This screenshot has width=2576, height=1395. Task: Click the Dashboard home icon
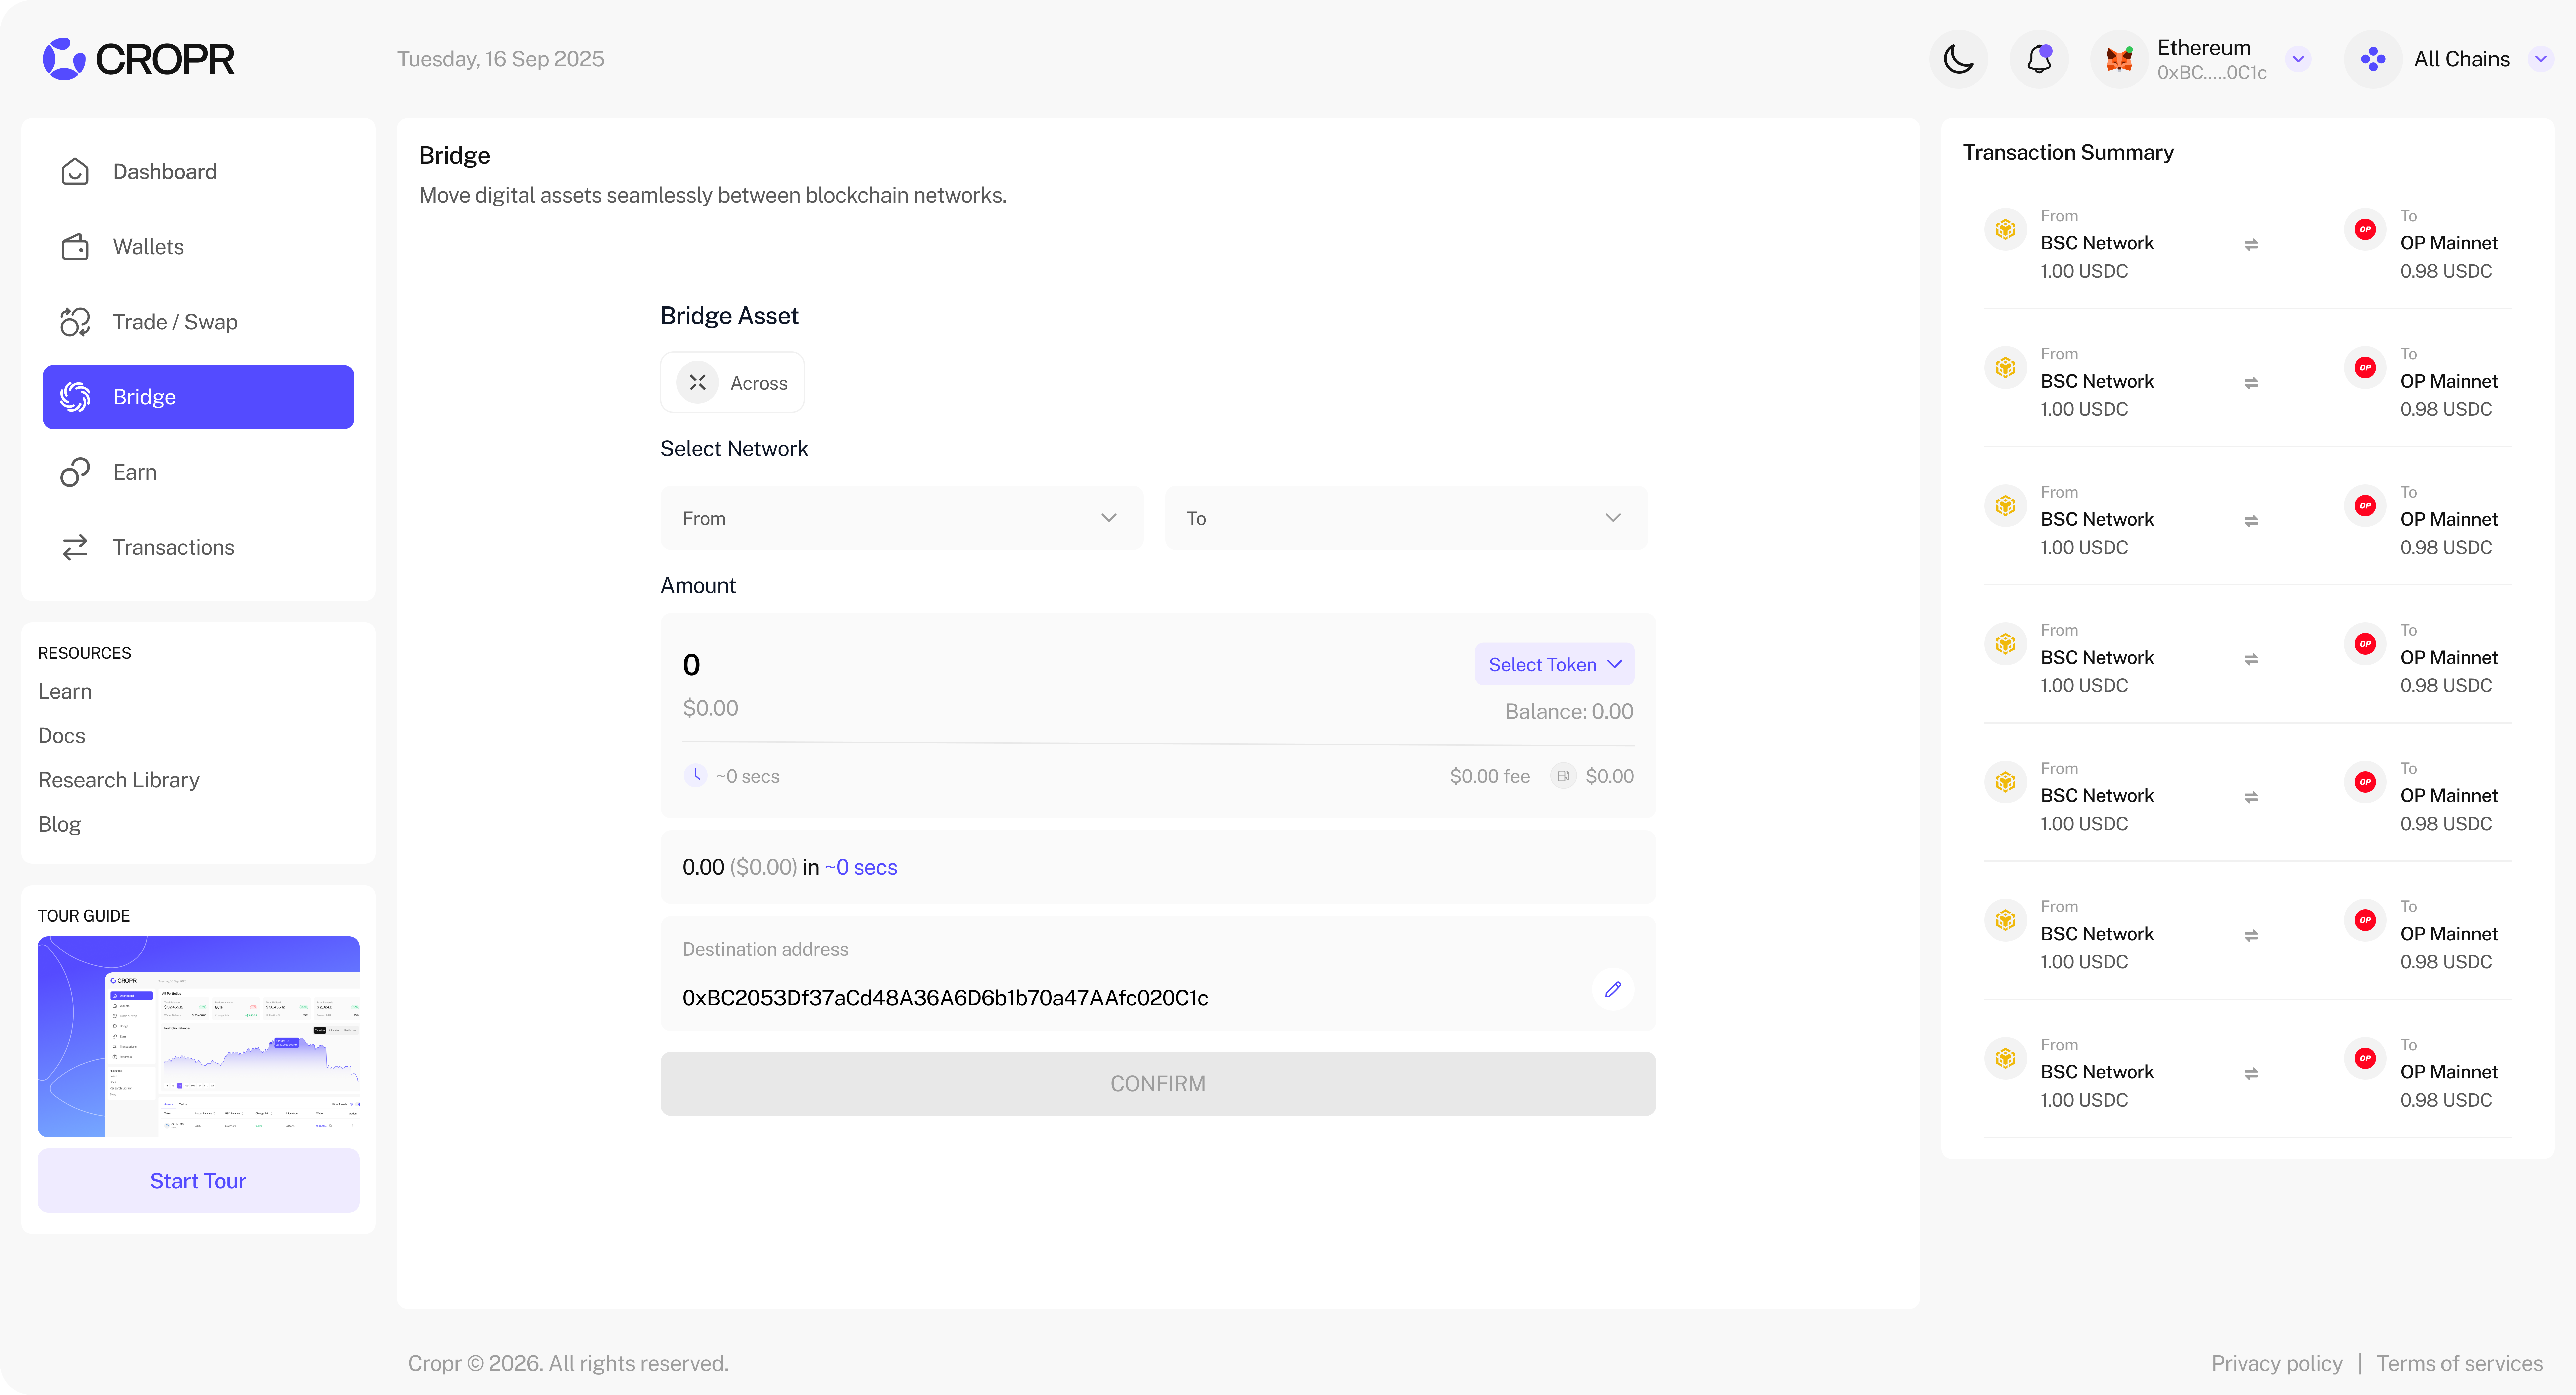point(75,172)
